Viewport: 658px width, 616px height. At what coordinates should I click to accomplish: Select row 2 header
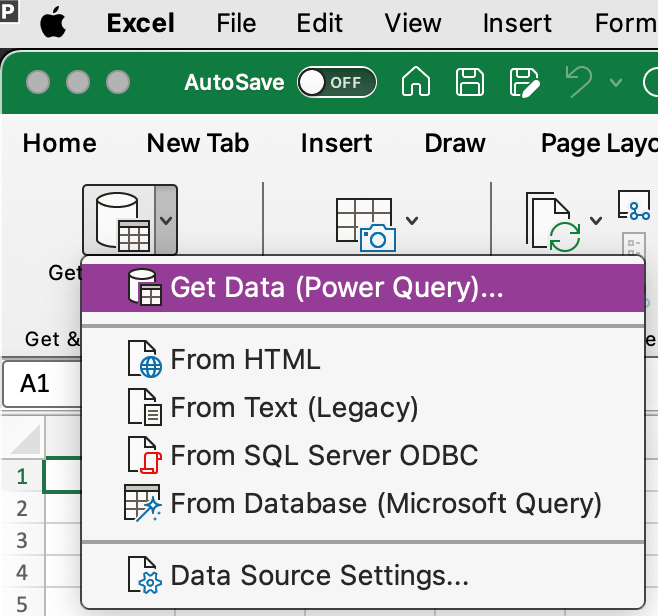[22, 508]
